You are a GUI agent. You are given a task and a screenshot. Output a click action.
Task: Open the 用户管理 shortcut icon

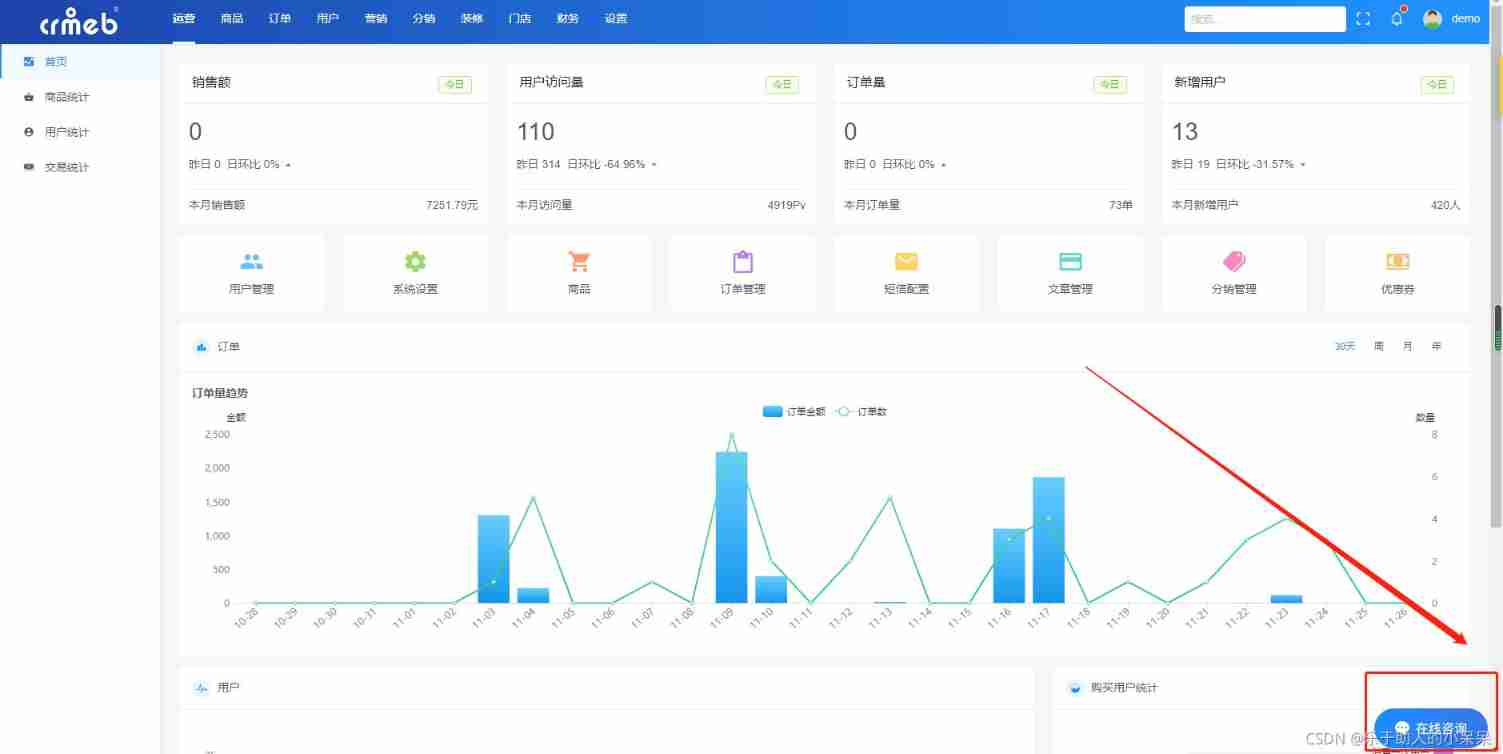[251, 263]
